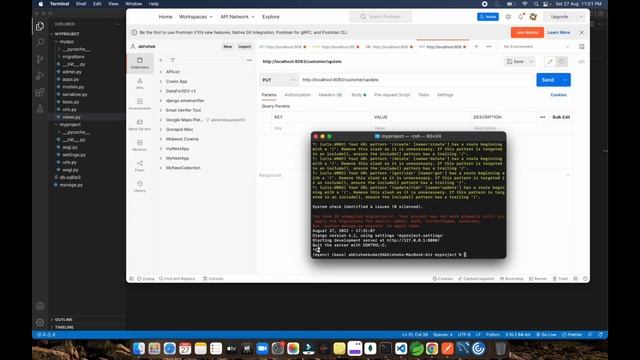640x360 pixels.
Task: Click the New button in Postman
Action: (227, 47)
